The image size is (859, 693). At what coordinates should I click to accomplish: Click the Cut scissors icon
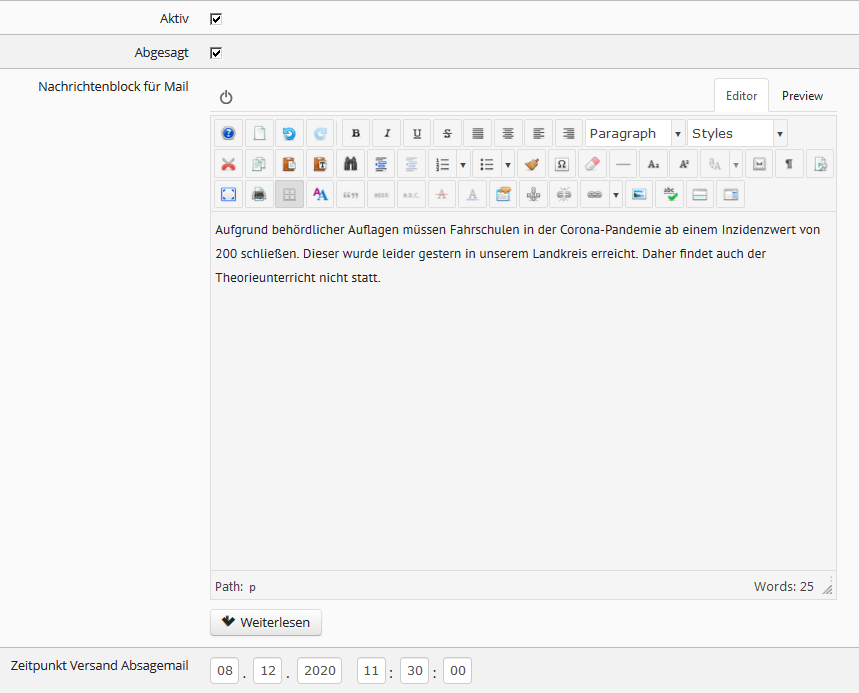[x=228, y=164]
